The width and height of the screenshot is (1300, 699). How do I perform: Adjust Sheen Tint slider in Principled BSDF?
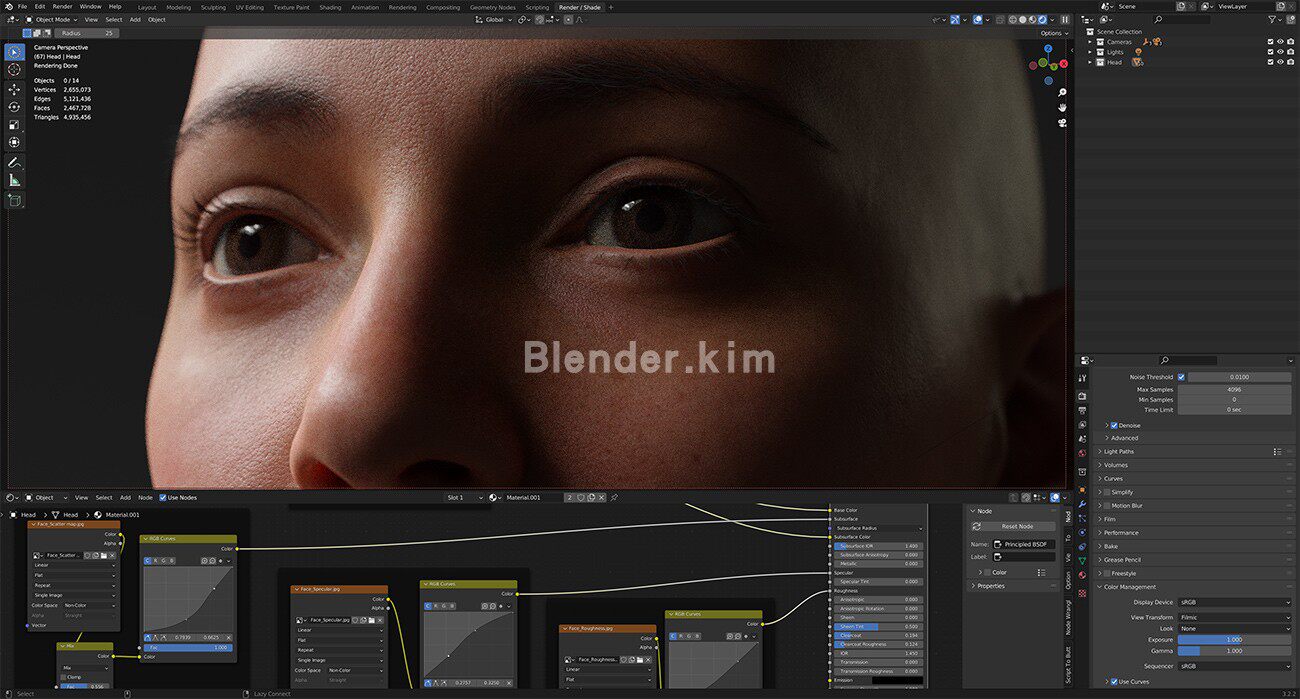878,626
